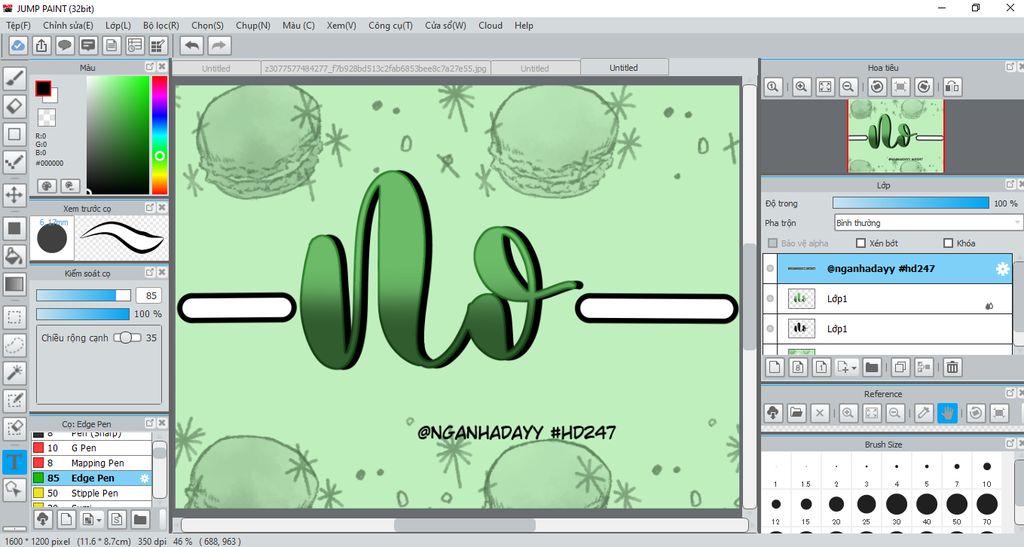Screen dimensions: 1024x547
Task: Zoom out on the Navigator panel
Action: pos(848,87)
